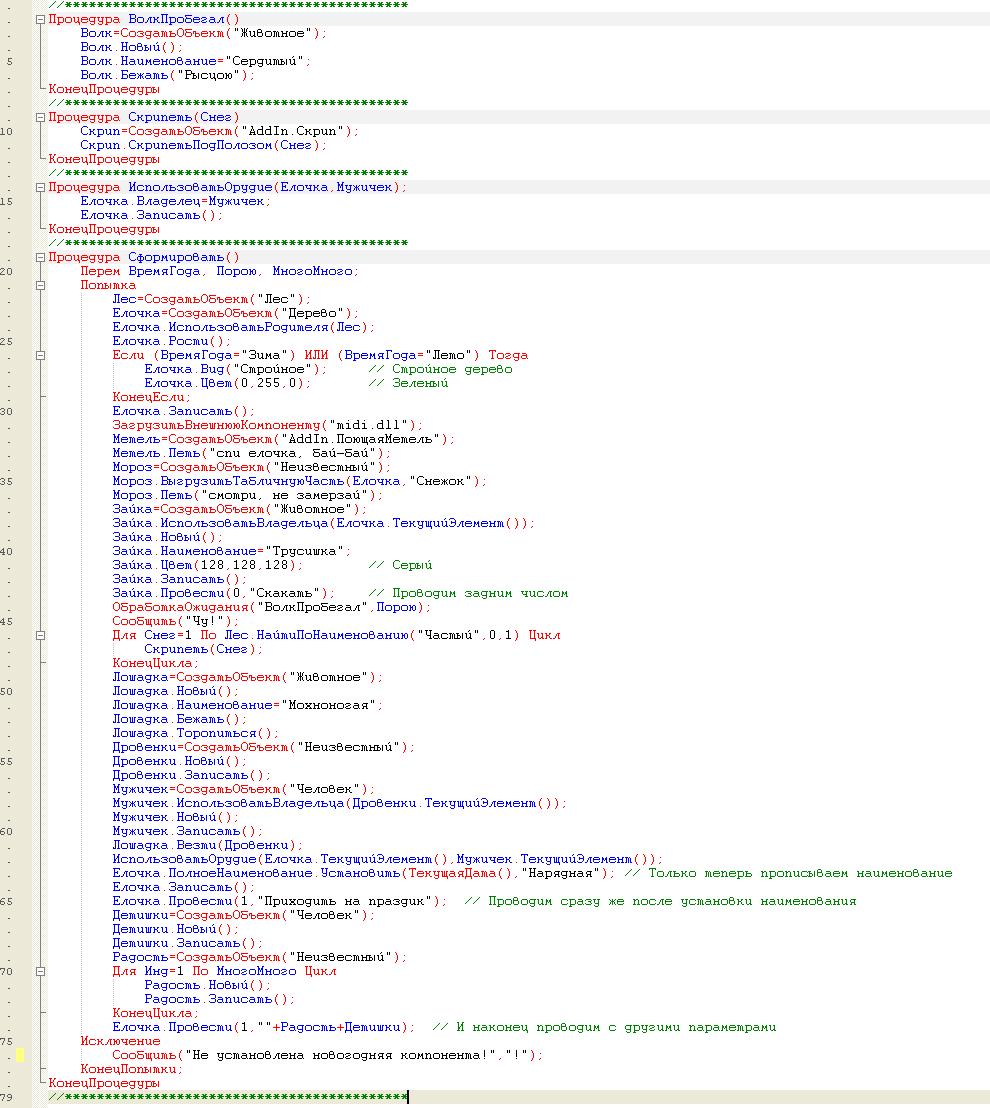Collapse the ВолкПробежал procedure fold marker
The height and width of the screenshot is (1108, 990).
[40, 19]
